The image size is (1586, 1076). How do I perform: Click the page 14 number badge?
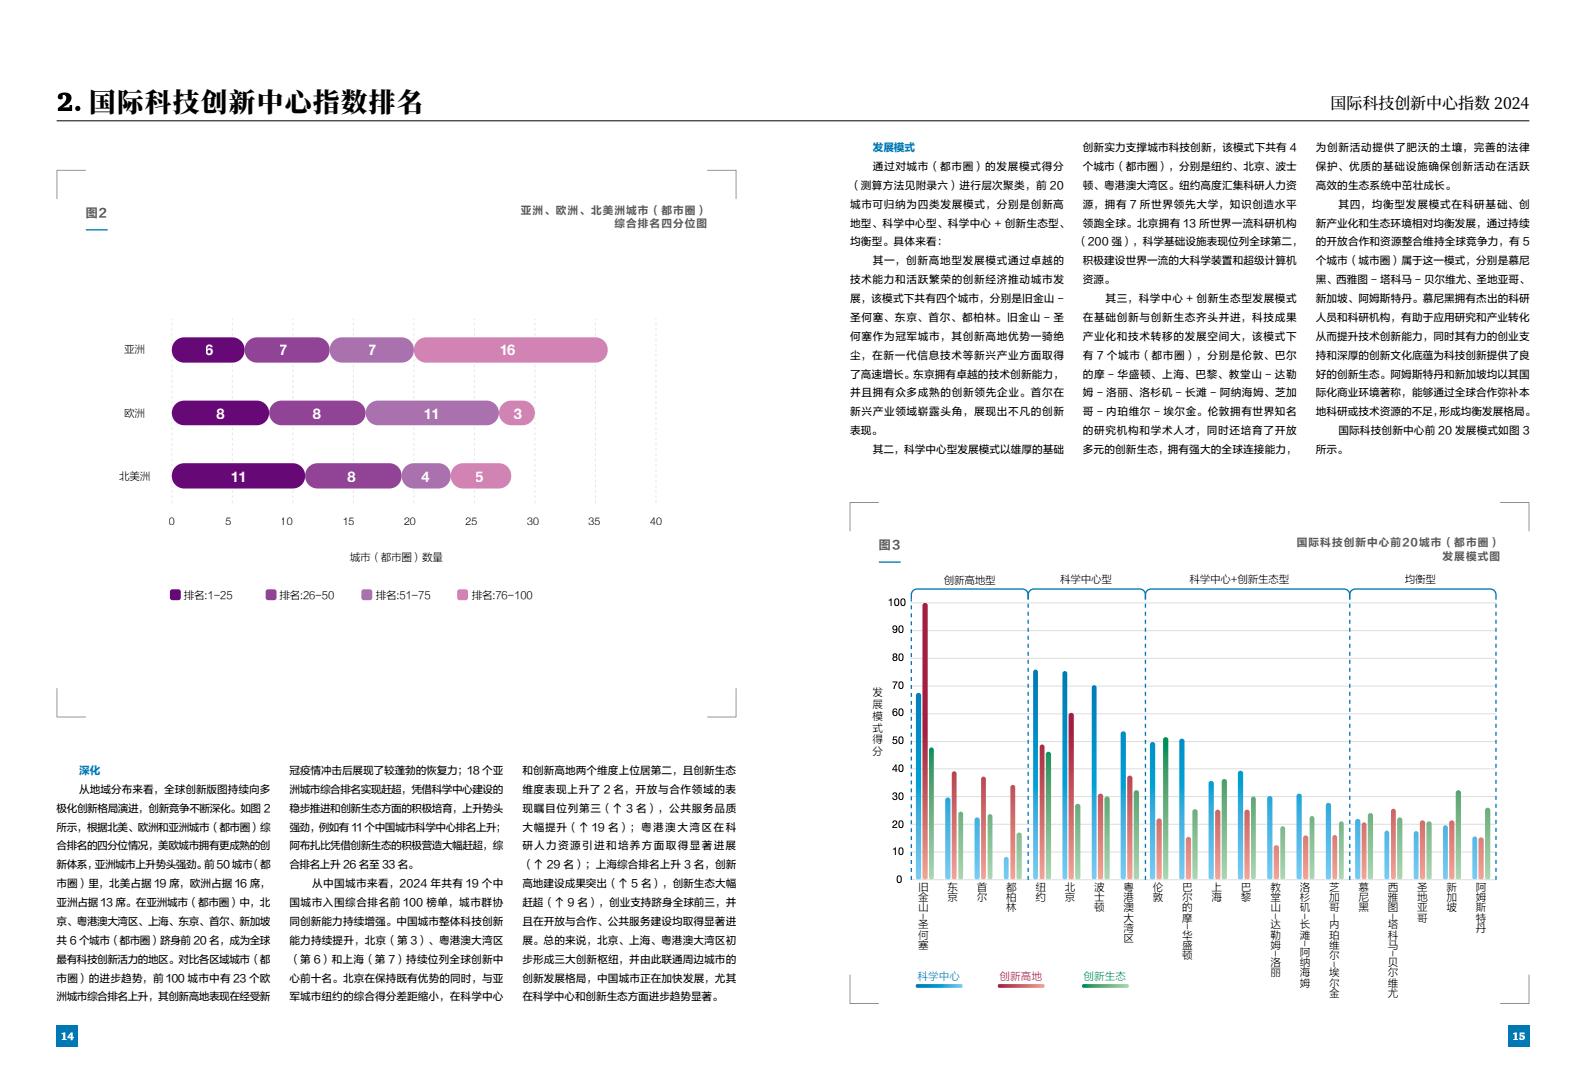coord(66,1036)
